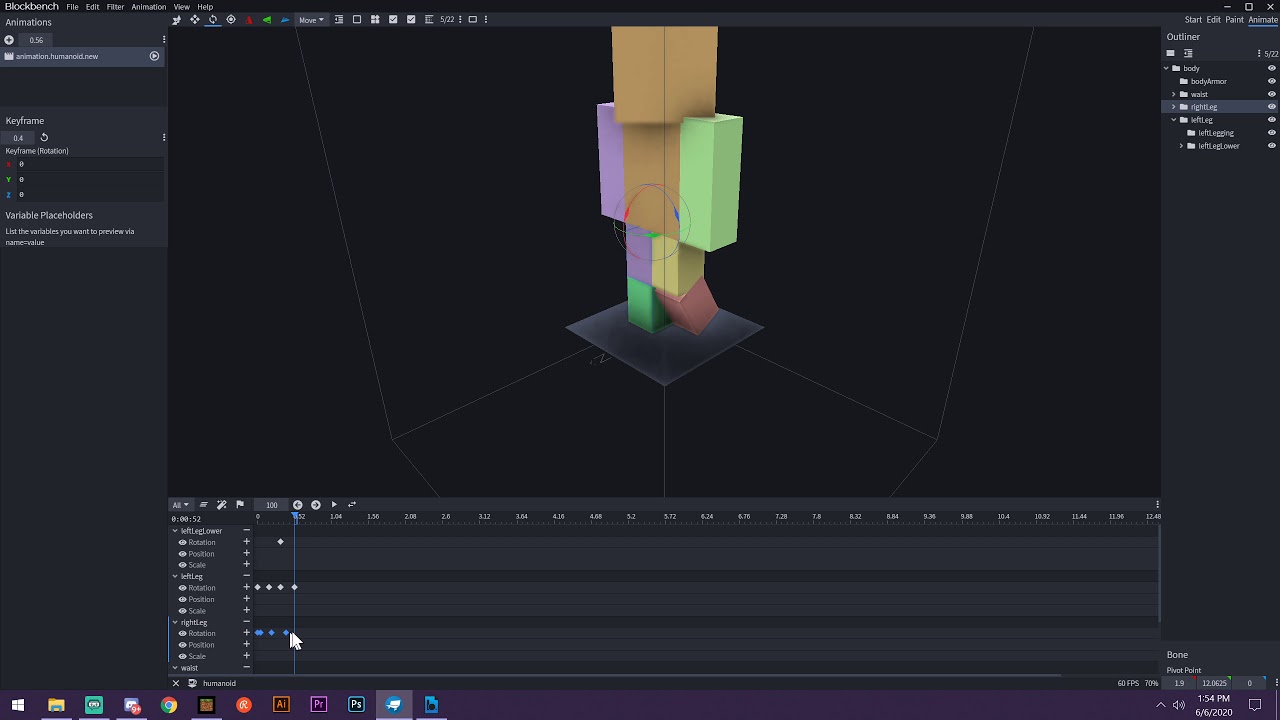Hide the leftLegging group in Outliner

point(1272,133)
